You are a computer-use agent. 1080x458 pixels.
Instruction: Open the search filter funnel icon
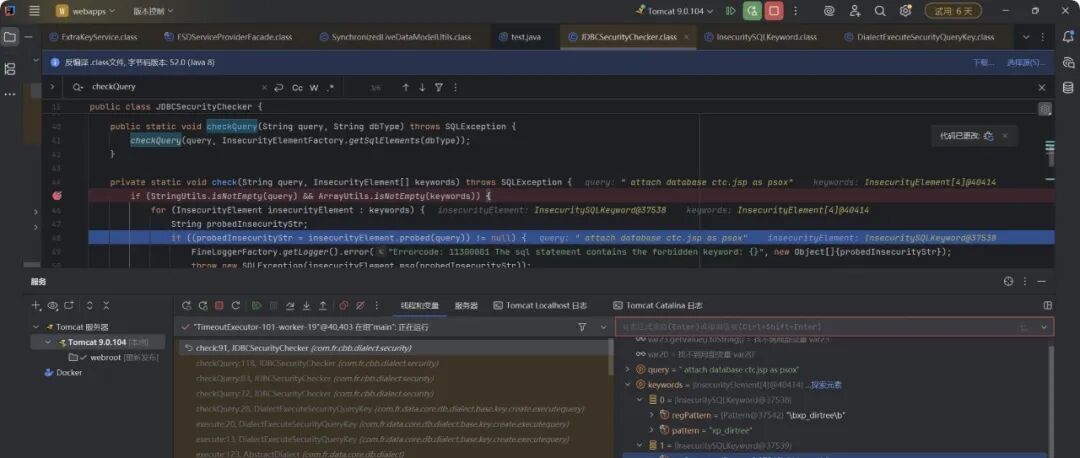pyautogui.click(x=439, y=87)
